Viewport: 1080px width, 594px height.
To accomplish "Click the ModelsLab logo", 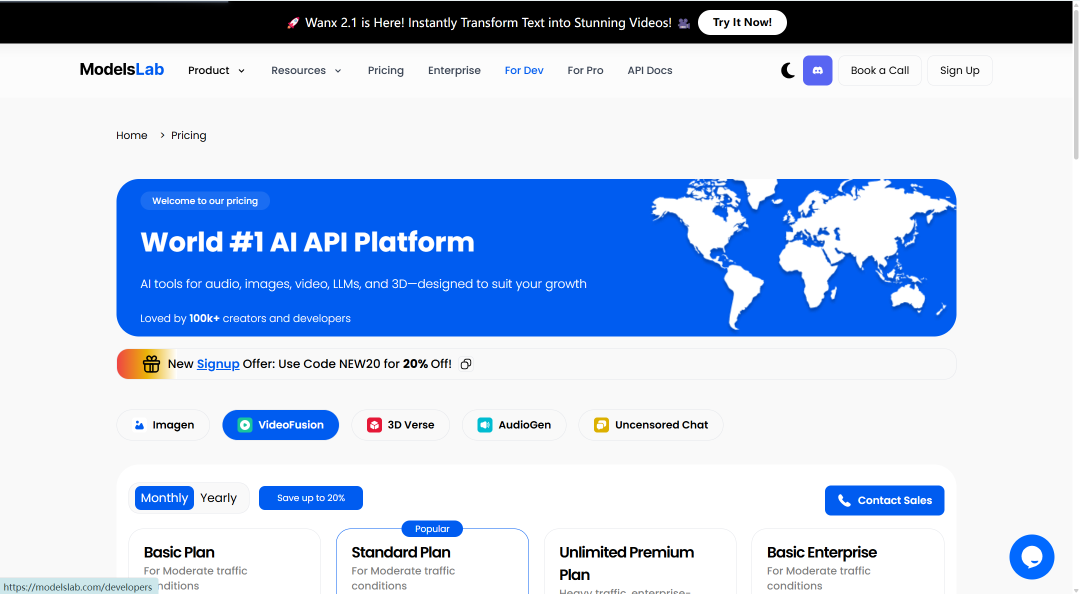I will [122, 70].
